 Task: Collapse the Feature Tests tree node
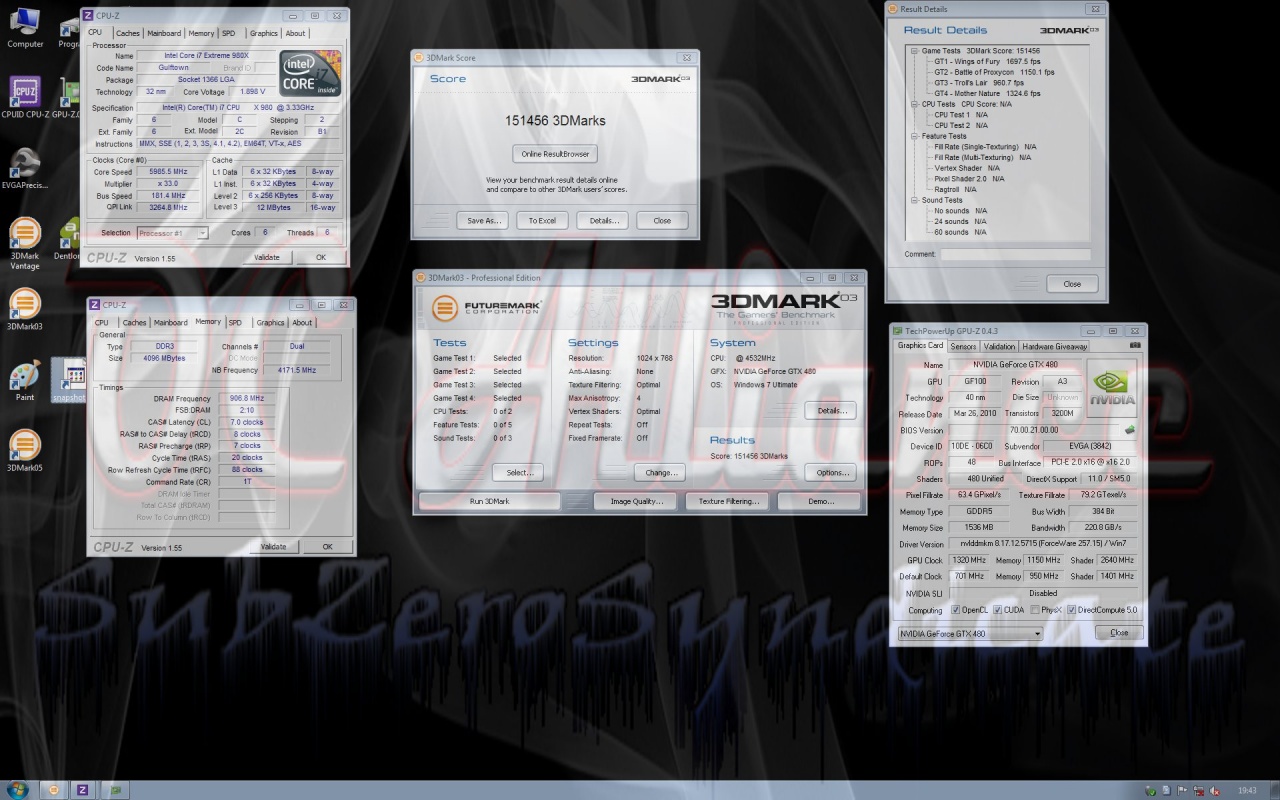tap(914, 136)
